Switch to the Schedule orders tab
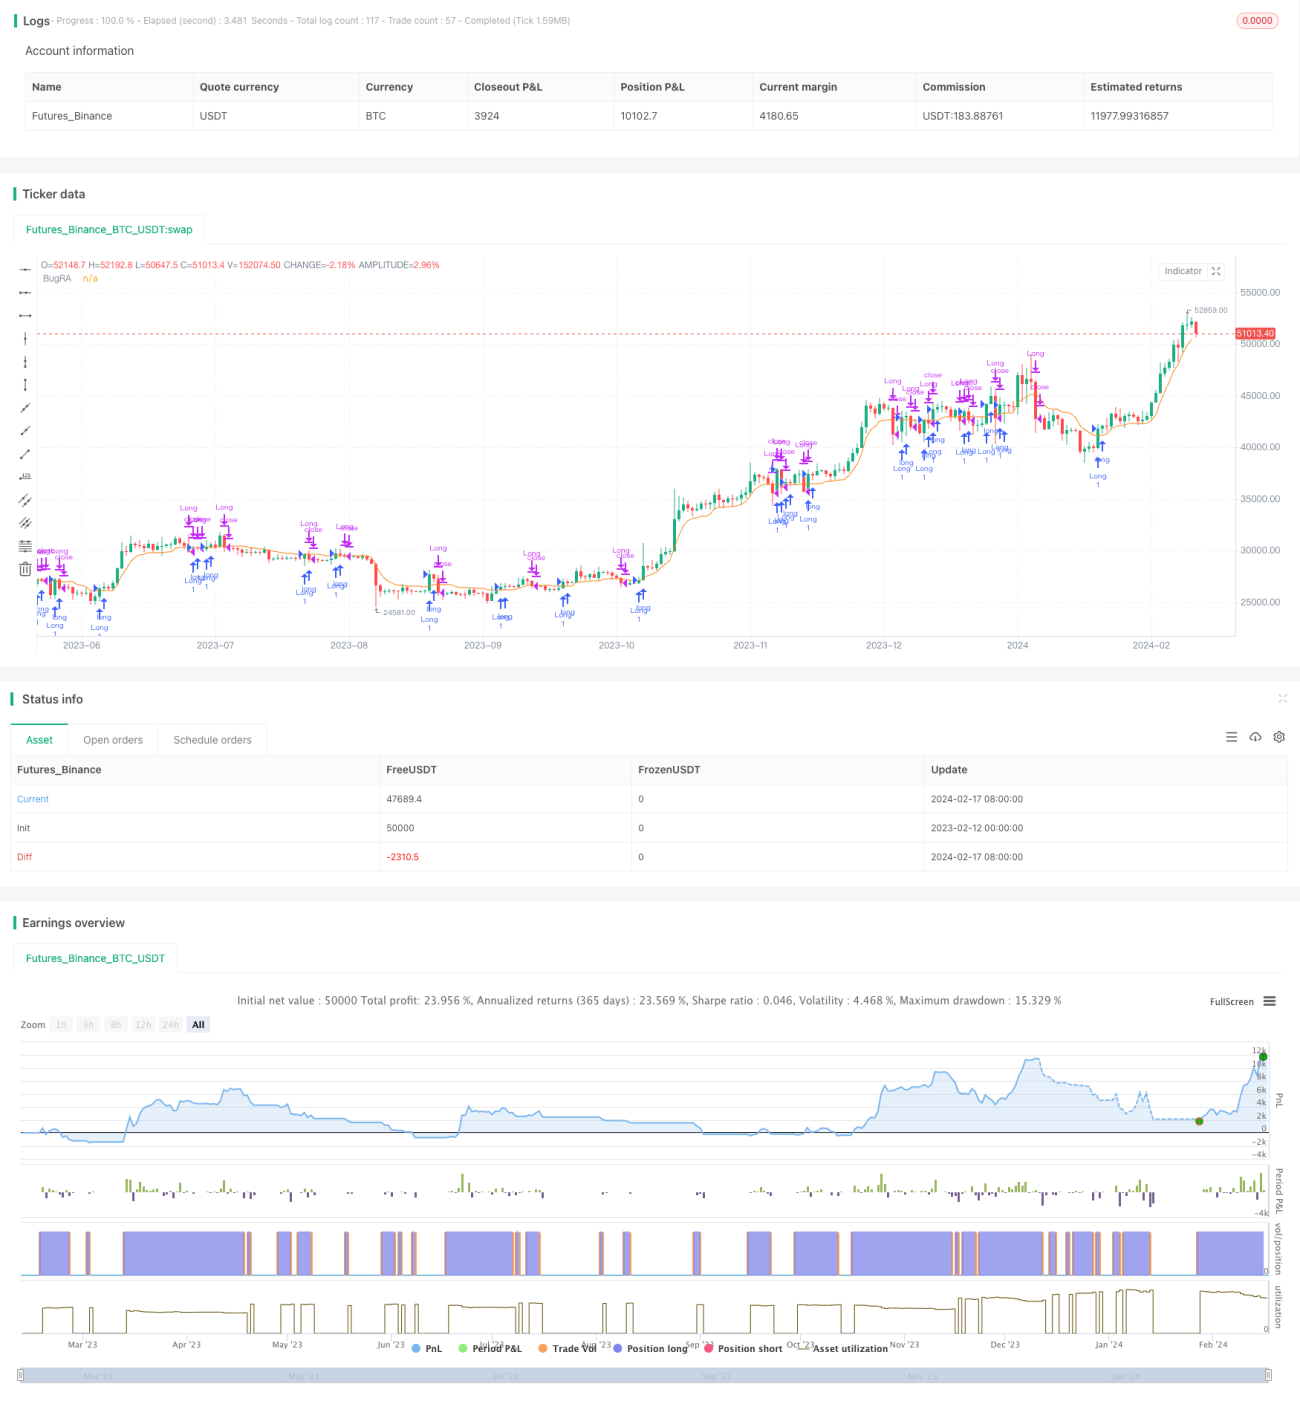1300x1404 pixels. click(x=212, y=740)
